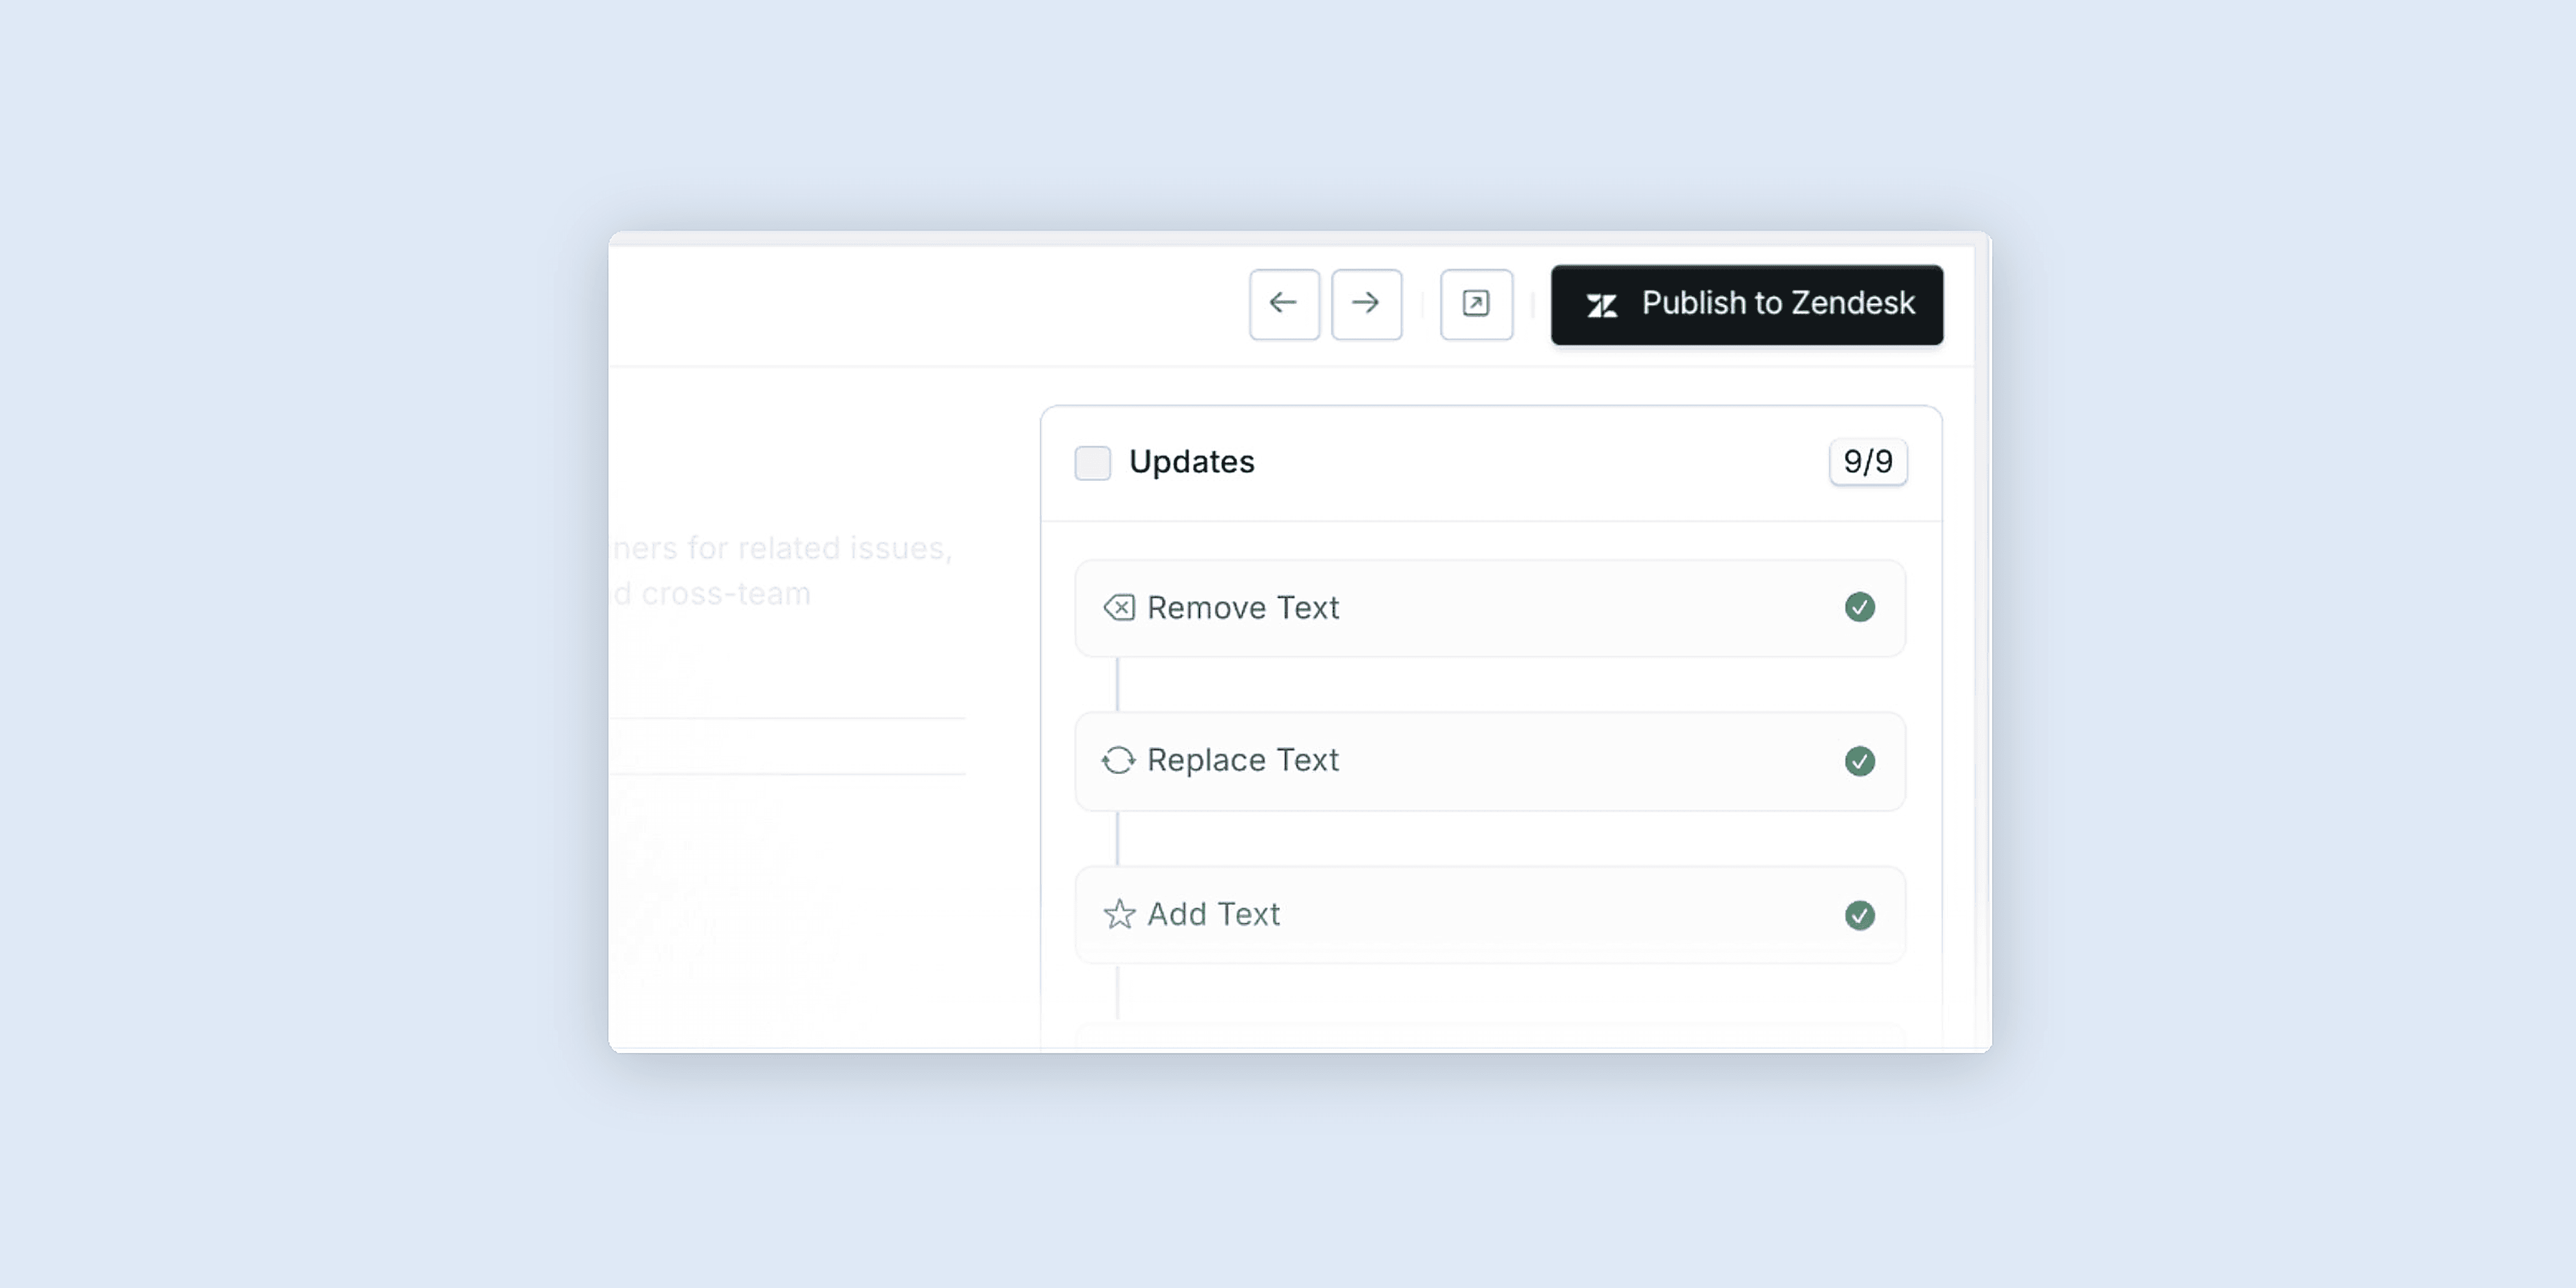This screenshot has height=1288, width=2576.
Task: Toggle green check on Add Text
Action: click(x=1859, y=915)
